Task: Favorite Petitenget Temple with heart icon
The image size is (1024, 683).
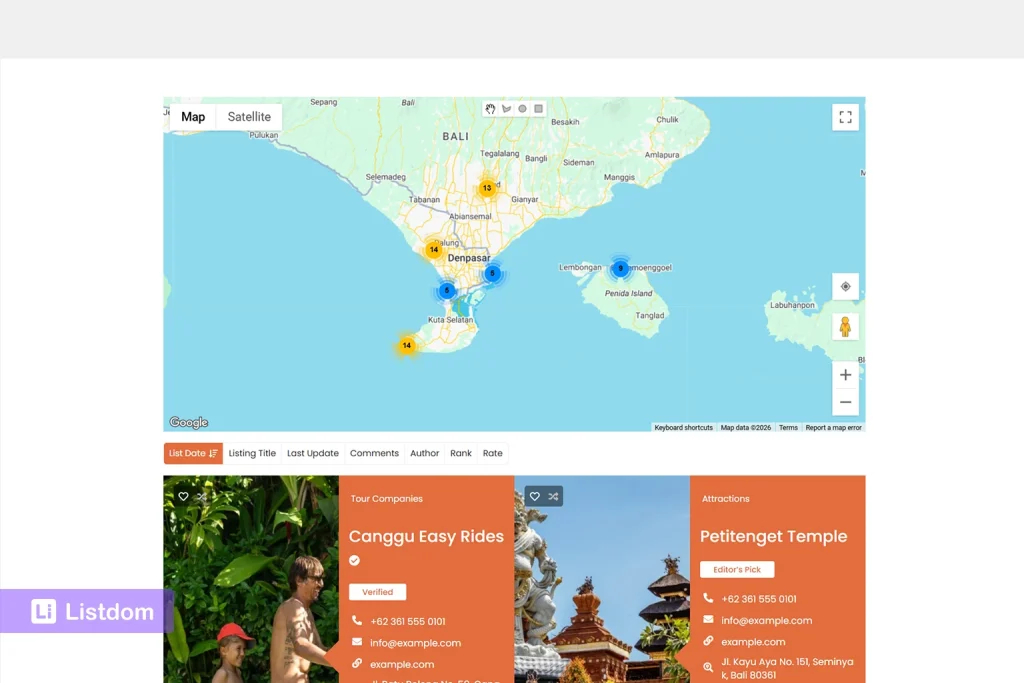Action: [535, 496]
